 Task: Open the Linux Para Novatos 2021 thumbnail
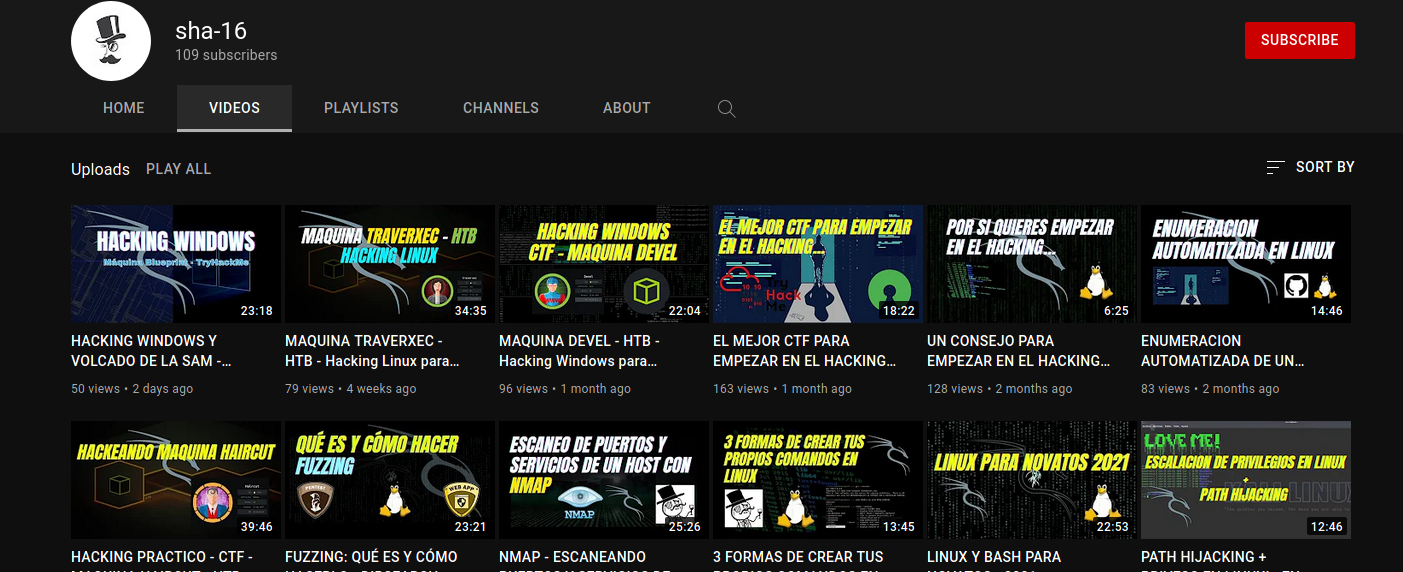click(1032, 480)
